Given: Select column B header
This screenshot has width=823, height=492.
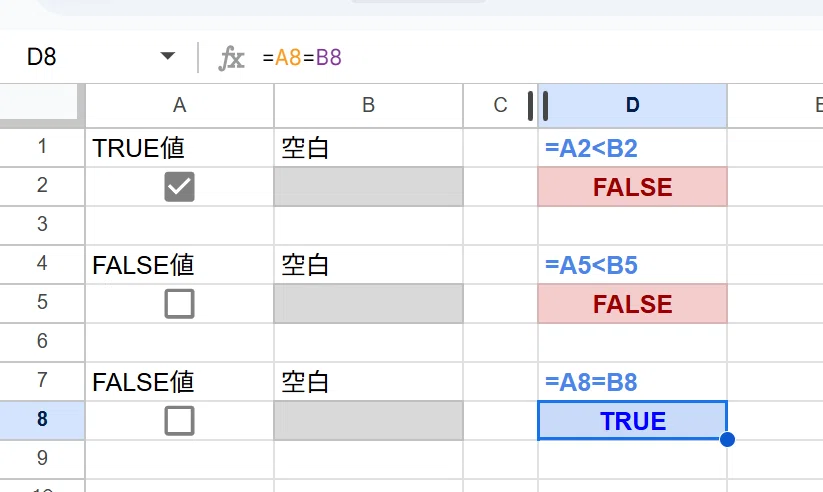Looking at the screenshot, I should click(x=368, y=105).
